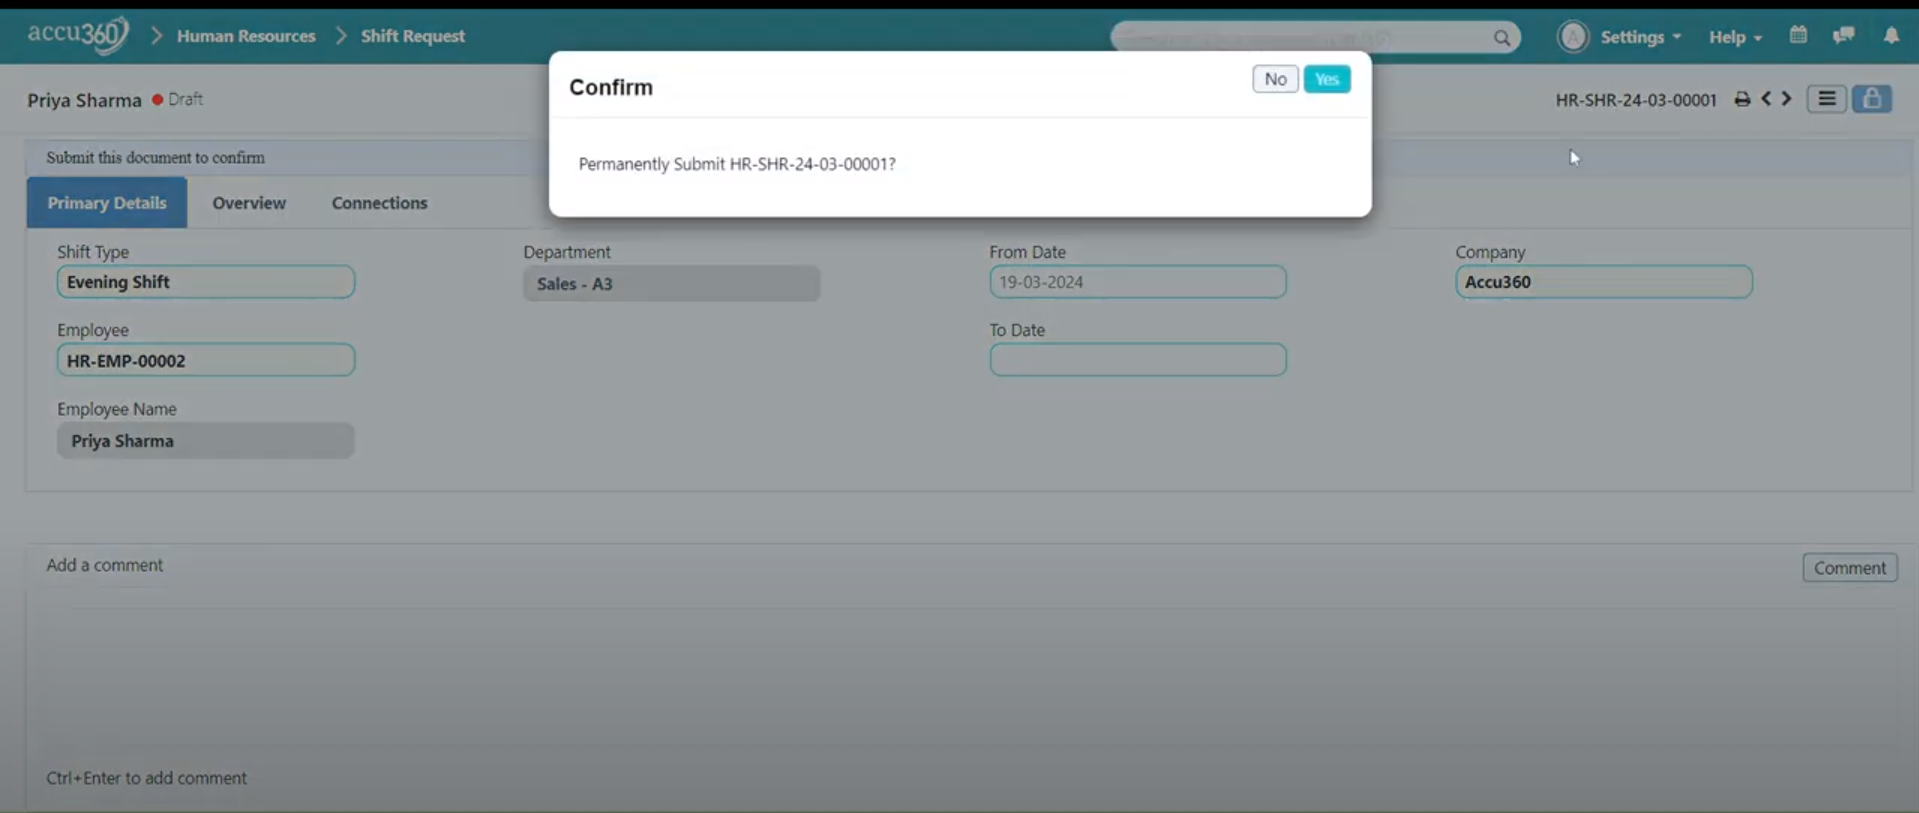Click the Draft status indicator
The width and height of the screenshot is (1919, 813).
[177, 99]
